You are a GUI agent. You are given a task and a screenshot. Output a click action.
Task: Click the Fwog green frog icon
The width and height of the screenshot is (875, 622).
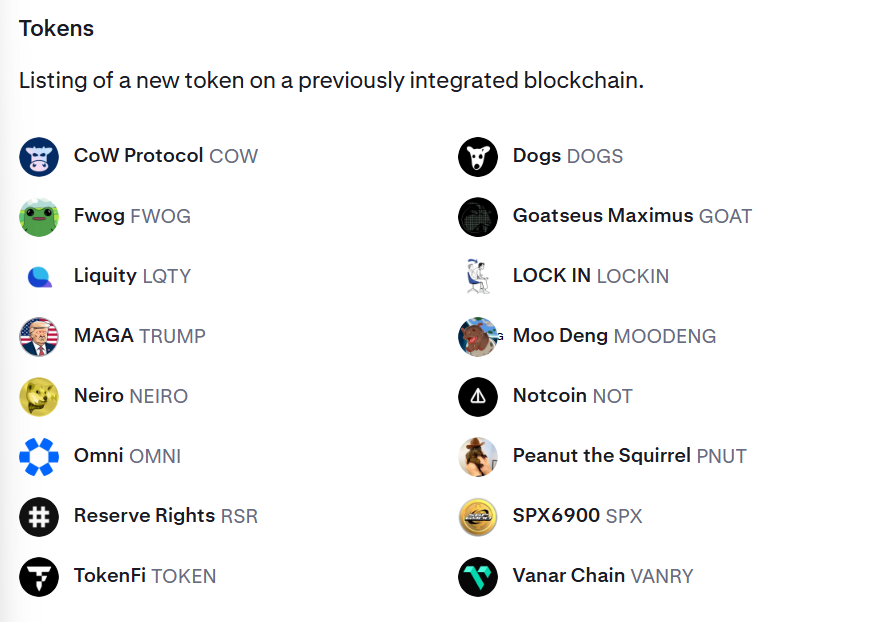[x=39, y=217]
